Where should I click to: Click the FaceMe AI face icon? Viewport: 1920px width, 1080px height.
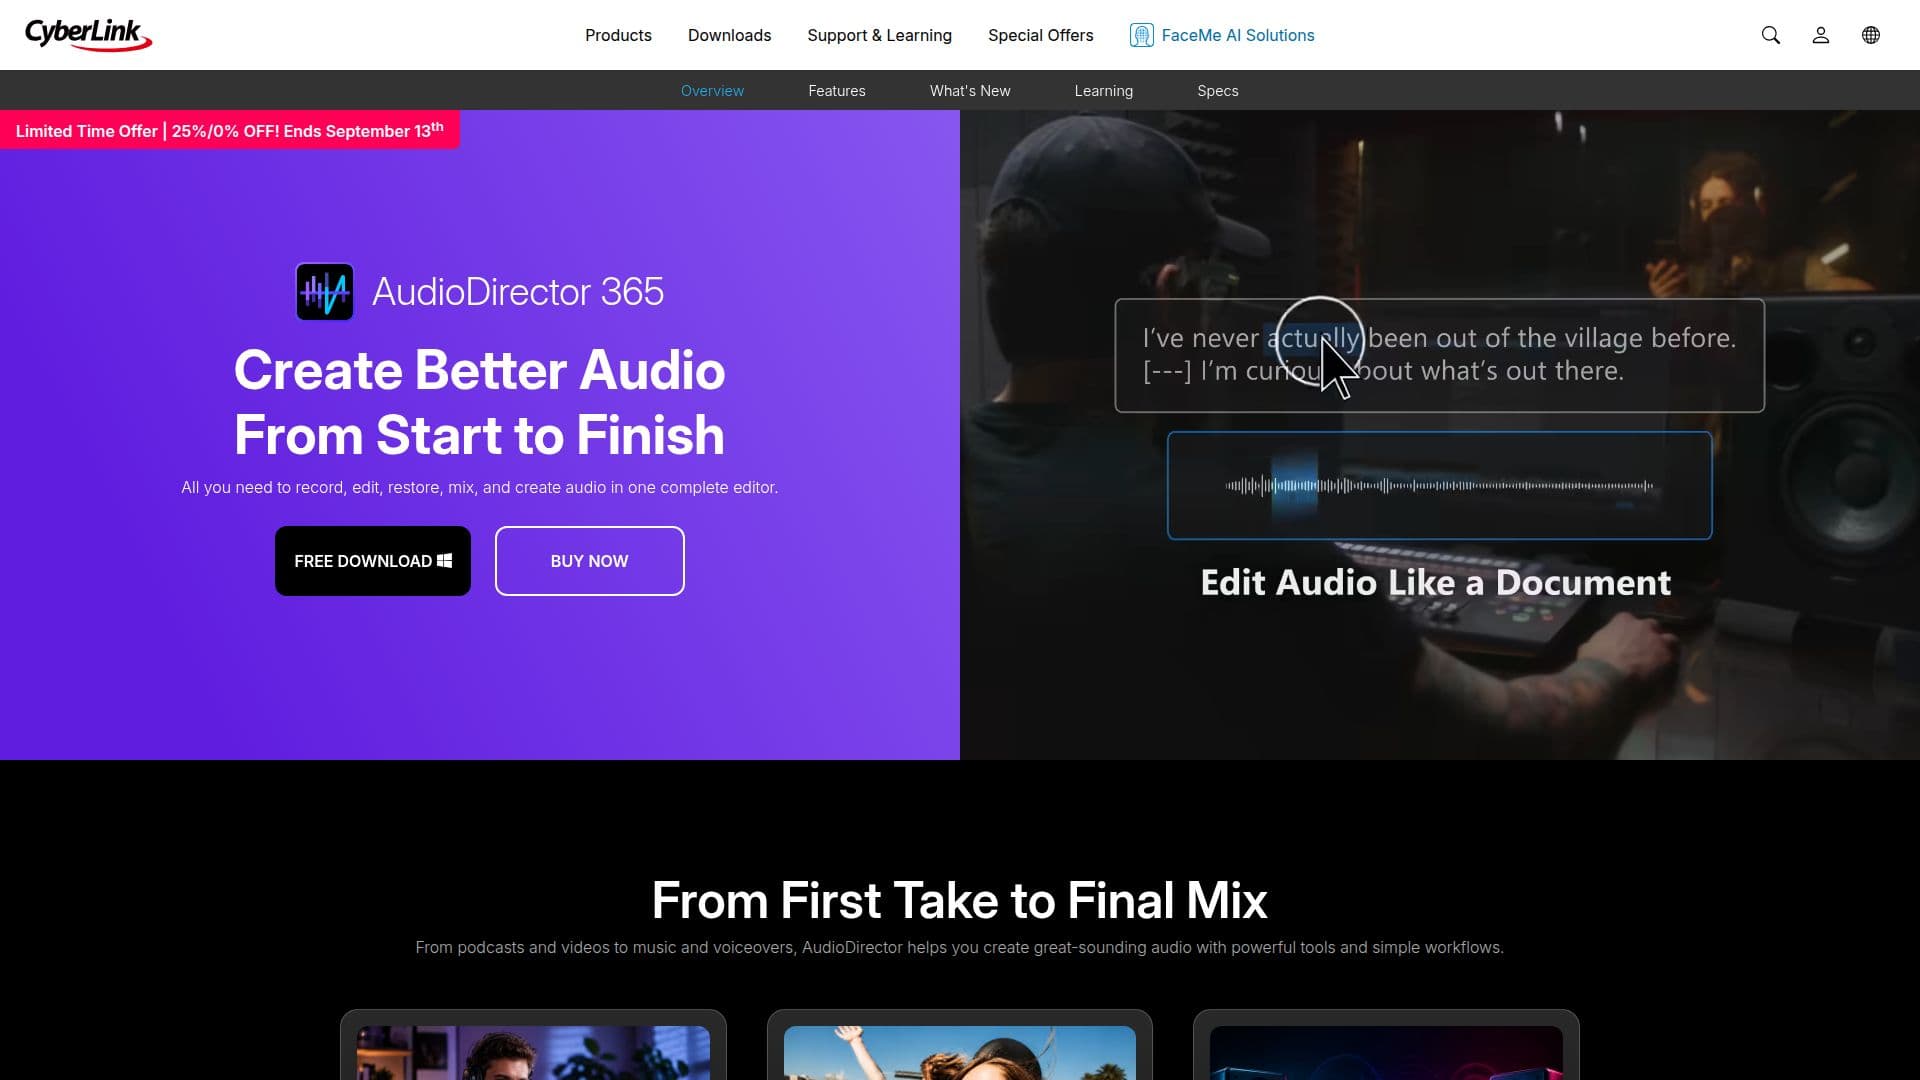pos(1141,35)
